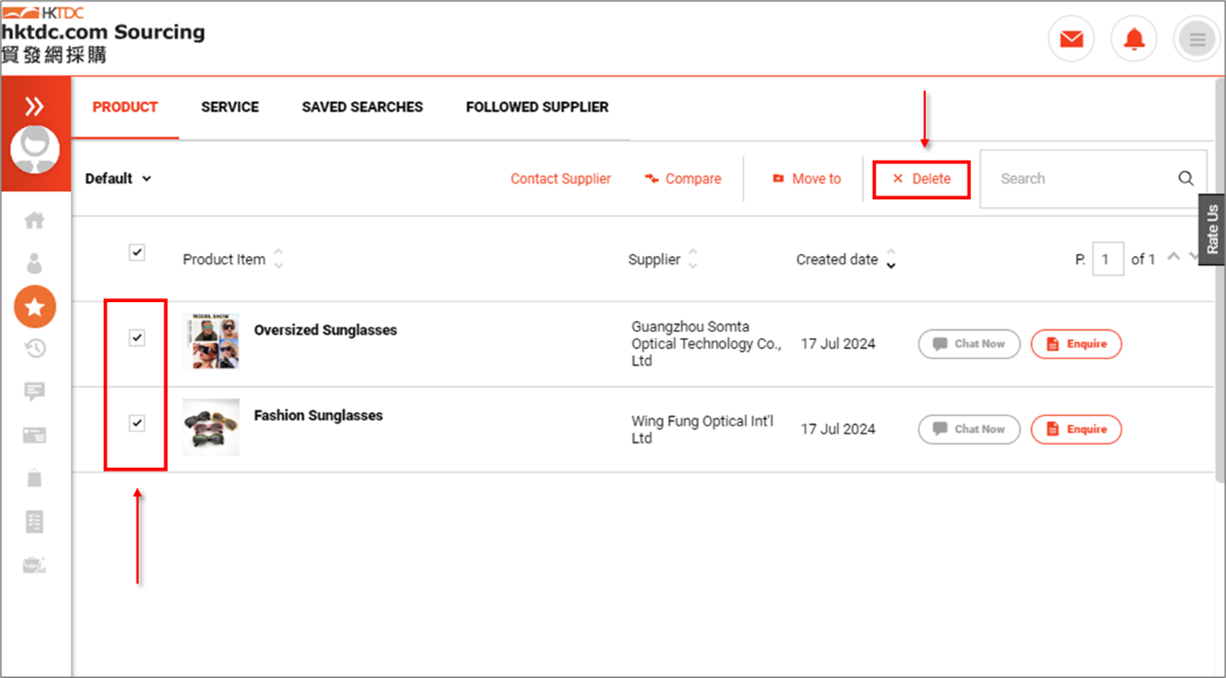This screenshot has height=678, width=1226.
Task: Click the Move to button
Action: click(x=806, y=179)
